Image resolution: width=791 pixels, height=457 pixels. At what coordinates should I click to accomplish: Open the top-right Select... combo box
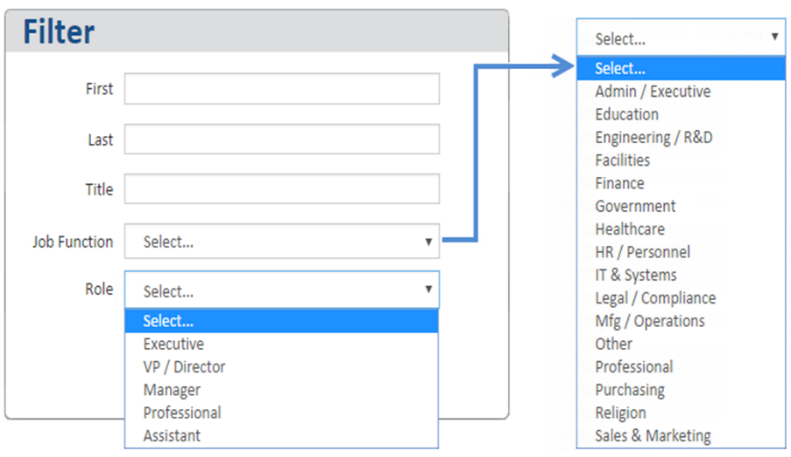[681, 37]
